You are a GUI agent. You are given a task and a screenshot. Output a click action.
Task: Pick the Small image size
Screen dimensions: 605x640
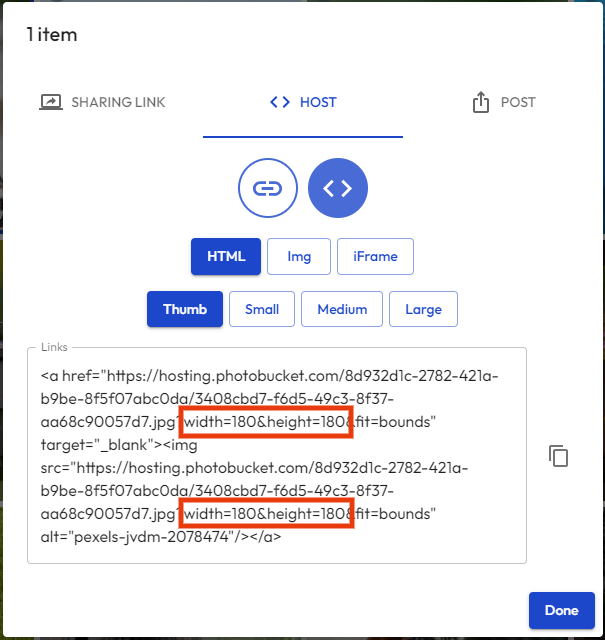[262, 309]
